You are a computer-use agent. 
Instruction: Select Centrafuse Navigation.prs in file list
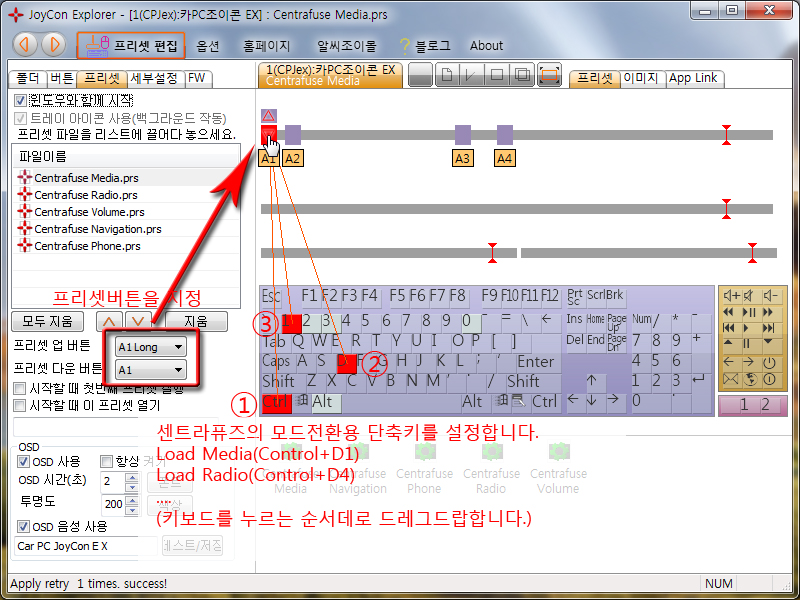pos(127,229)
